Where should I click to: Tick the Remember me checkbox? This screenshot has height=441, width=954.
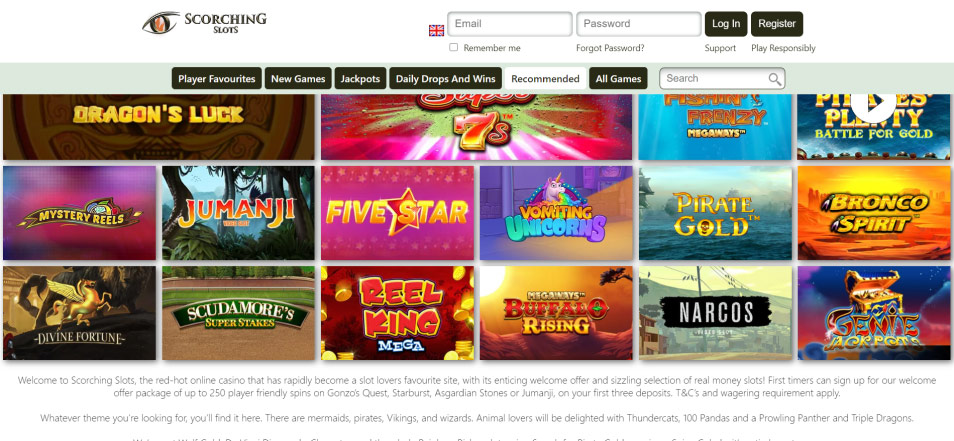[x=453, y=47]
